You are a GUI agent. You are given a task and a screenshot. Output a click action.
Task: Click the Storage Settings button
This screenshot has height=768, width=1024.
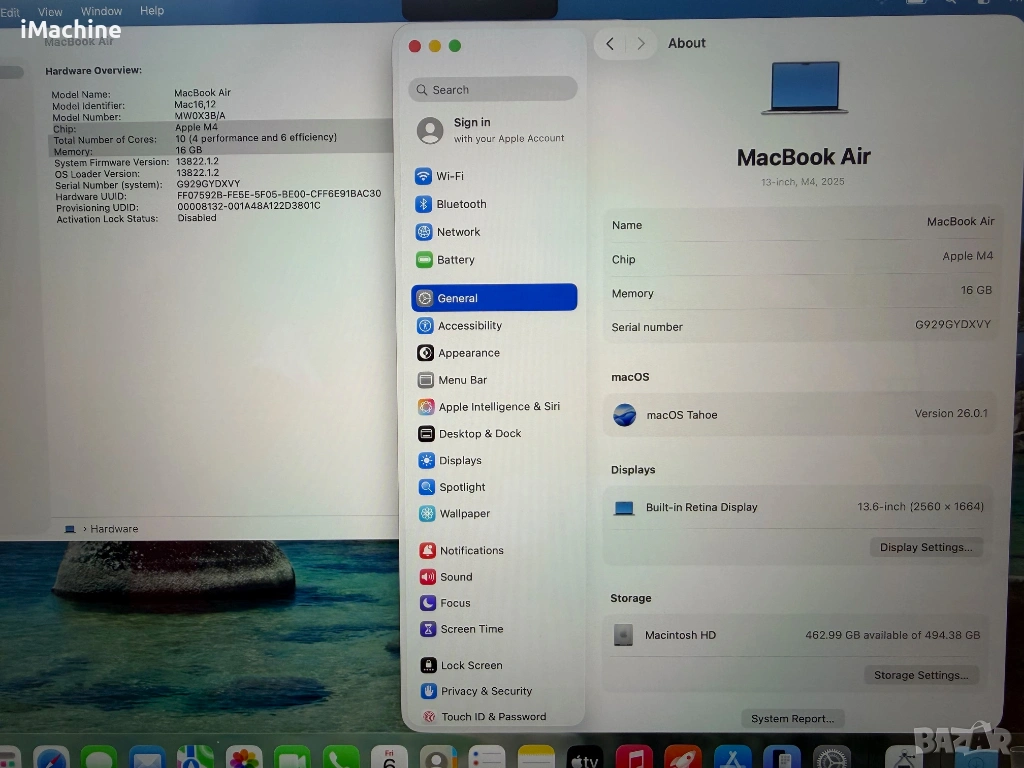(920, 675)
